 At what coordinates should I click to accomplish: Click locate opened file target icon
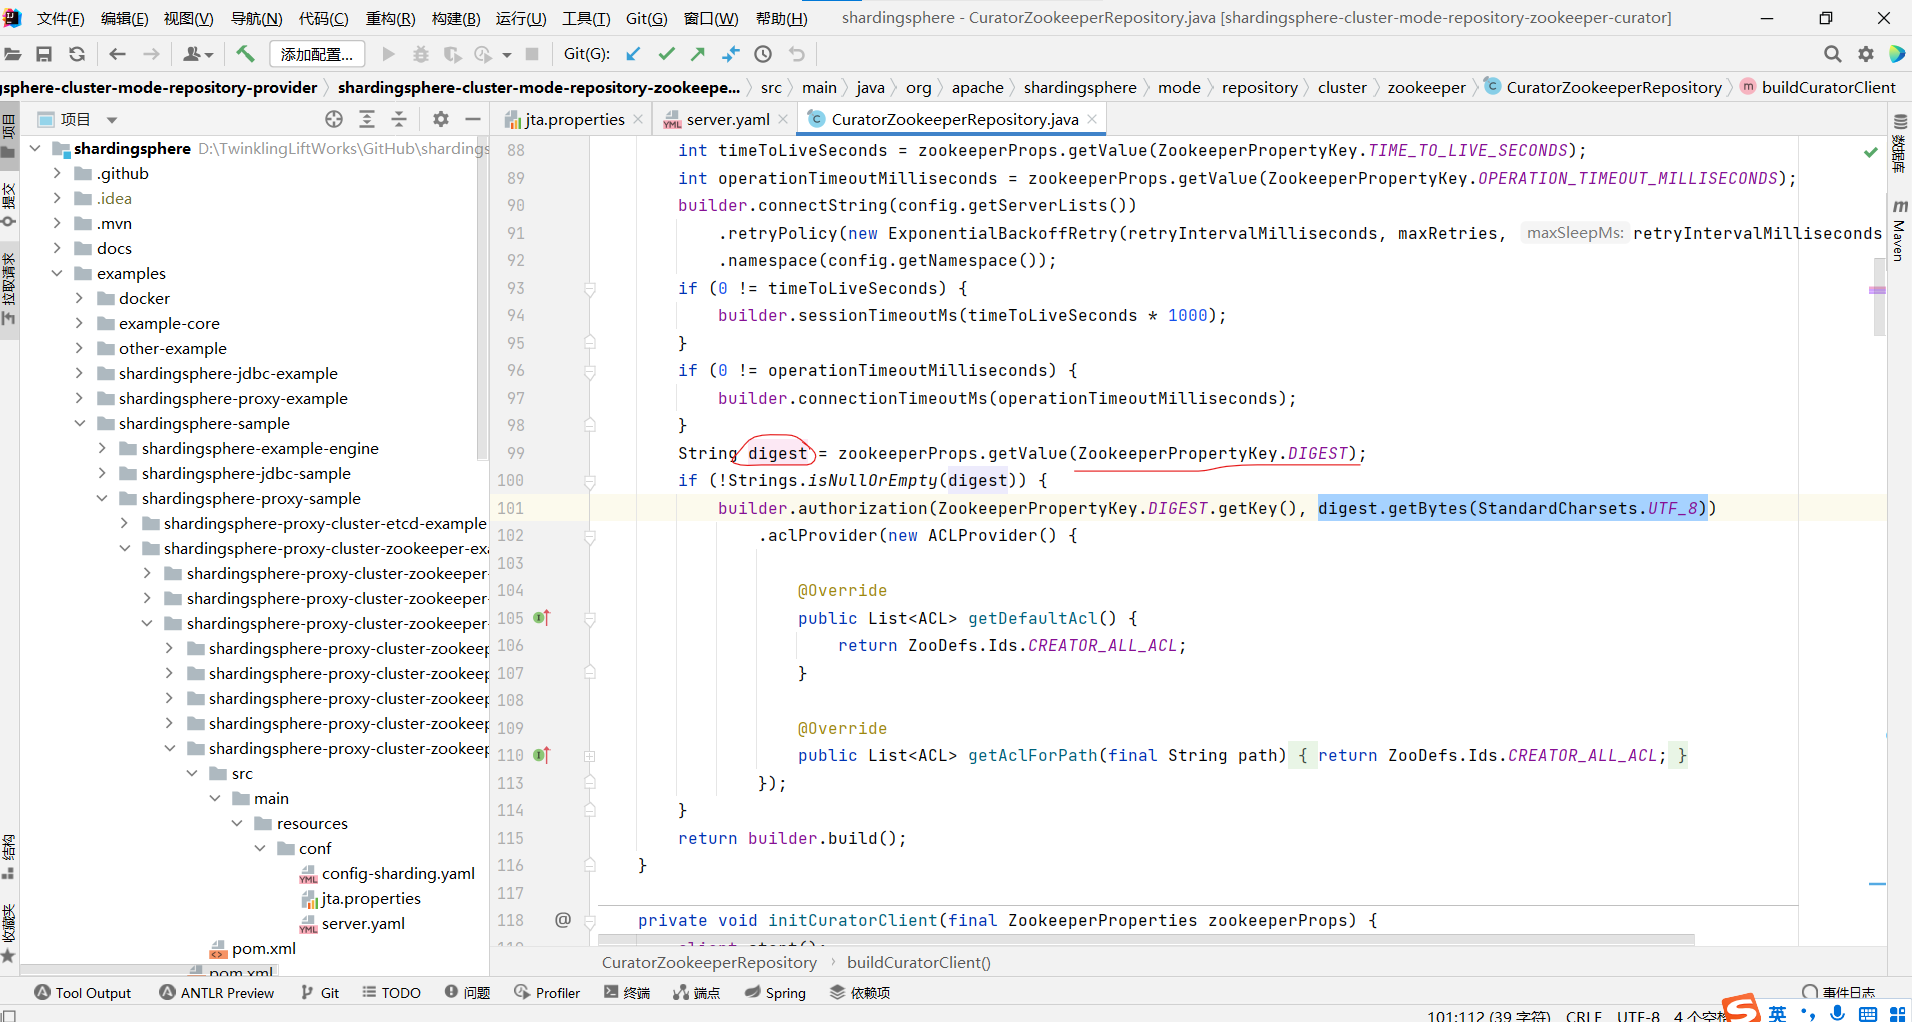334,119
